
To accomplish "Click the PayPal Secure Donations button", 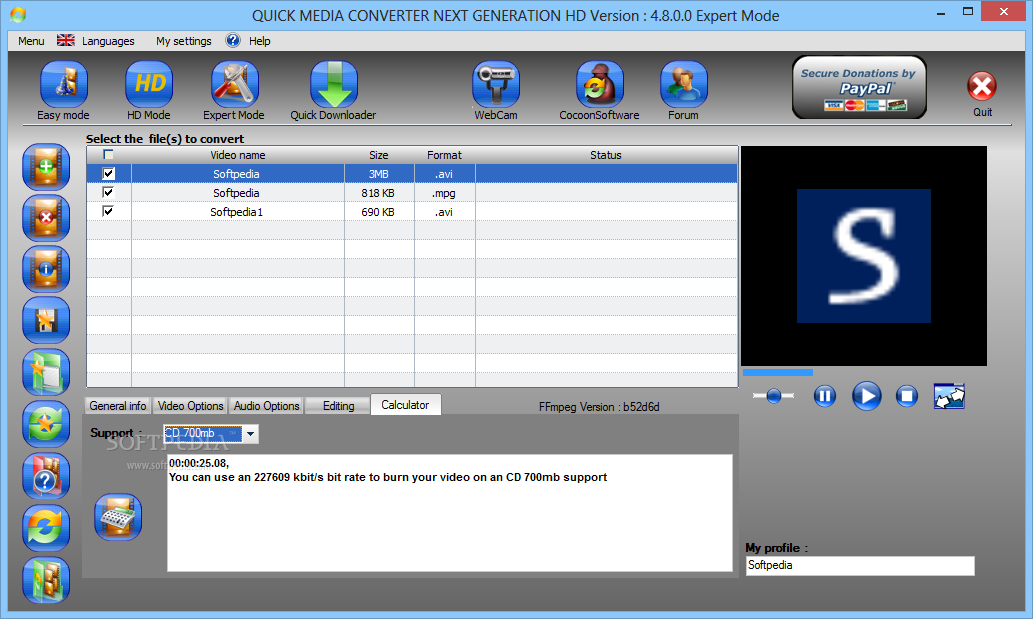I will pyautogui.click(x=859, y=87).
